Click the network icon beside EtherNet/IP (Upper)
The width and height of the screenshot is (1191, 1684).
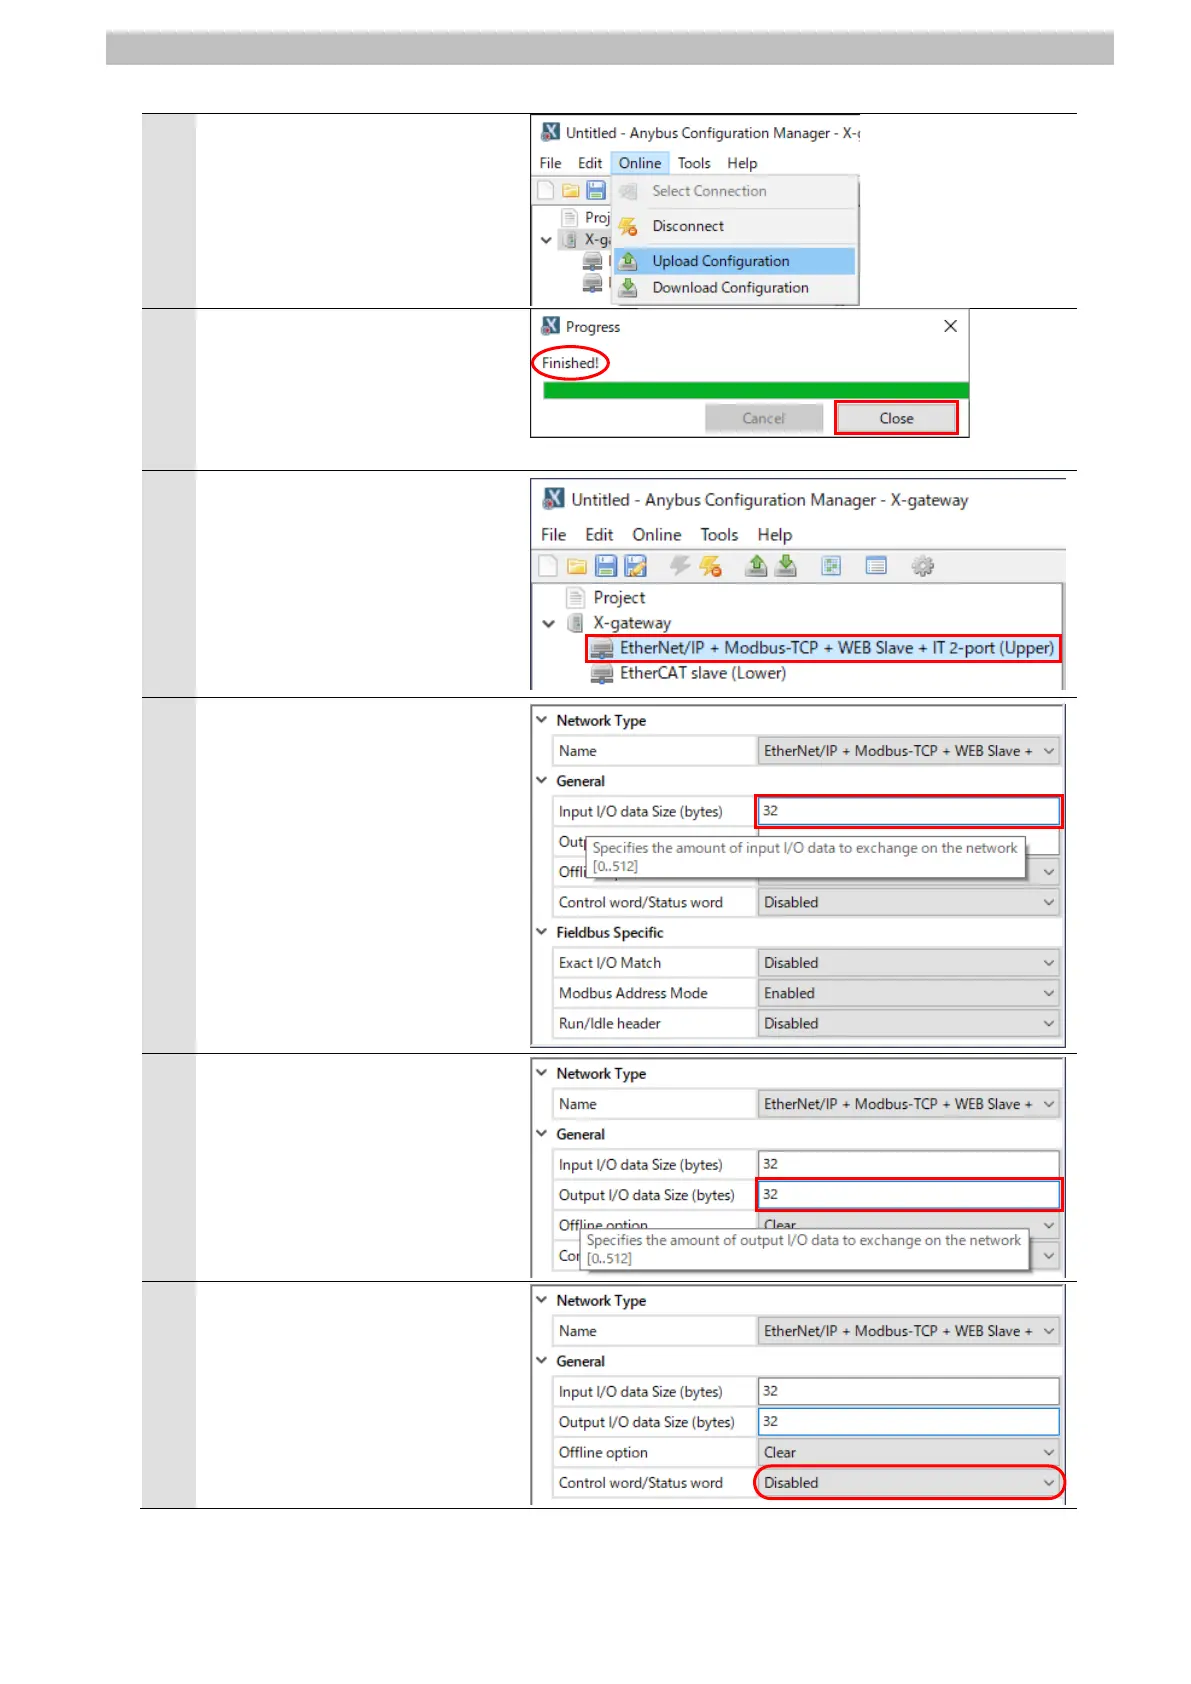[601, 649]
